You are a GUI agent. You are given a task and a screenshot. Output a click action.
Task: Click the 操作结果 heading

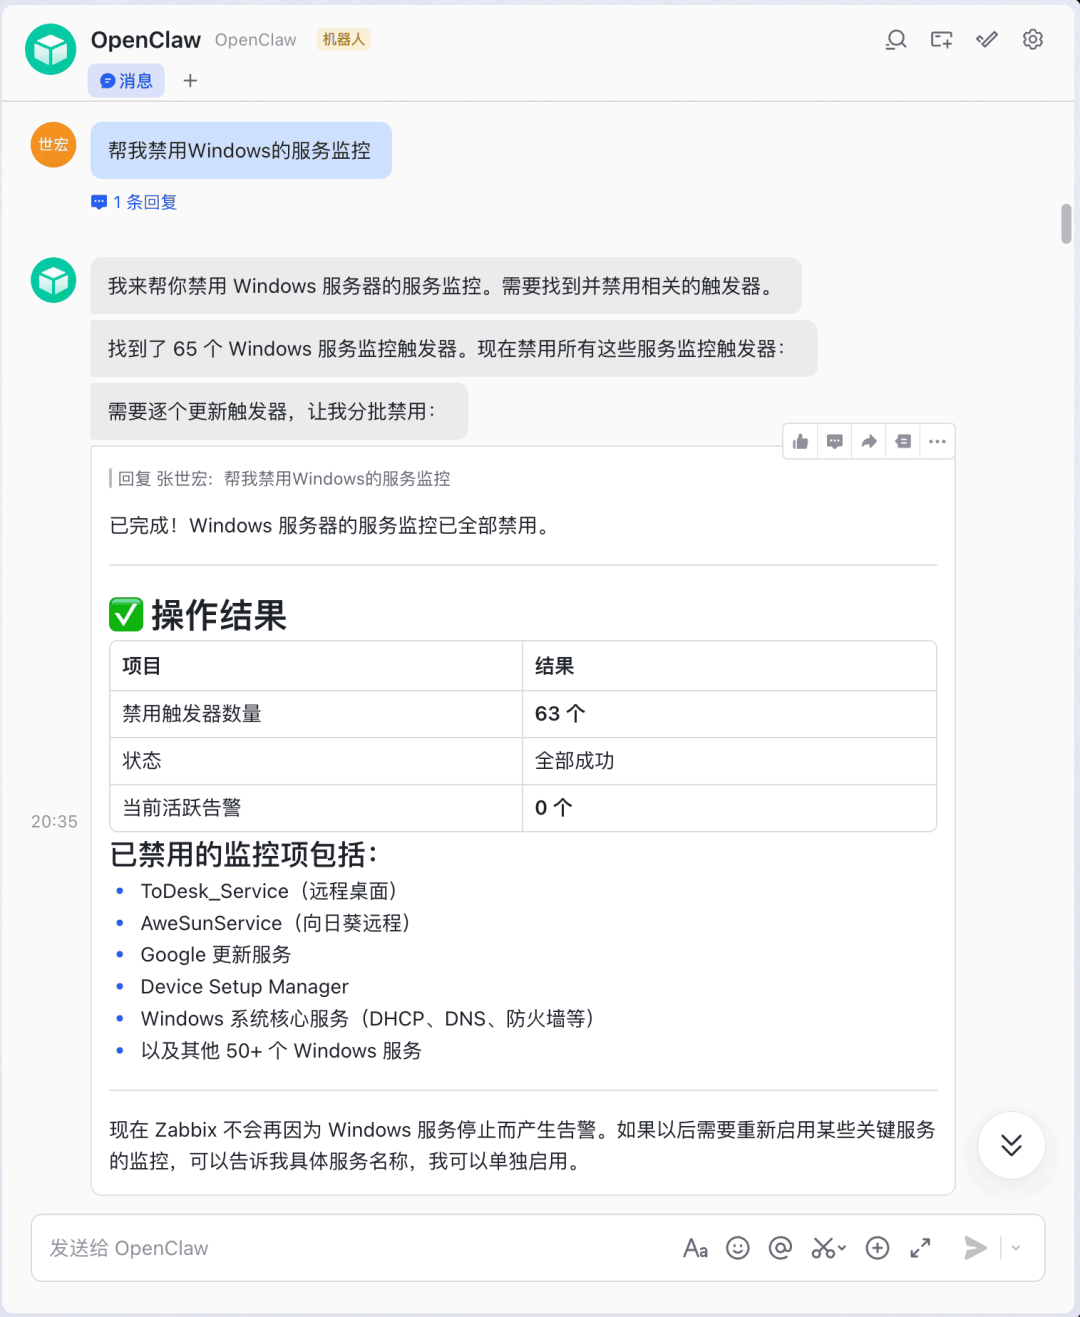click(198, 615)
